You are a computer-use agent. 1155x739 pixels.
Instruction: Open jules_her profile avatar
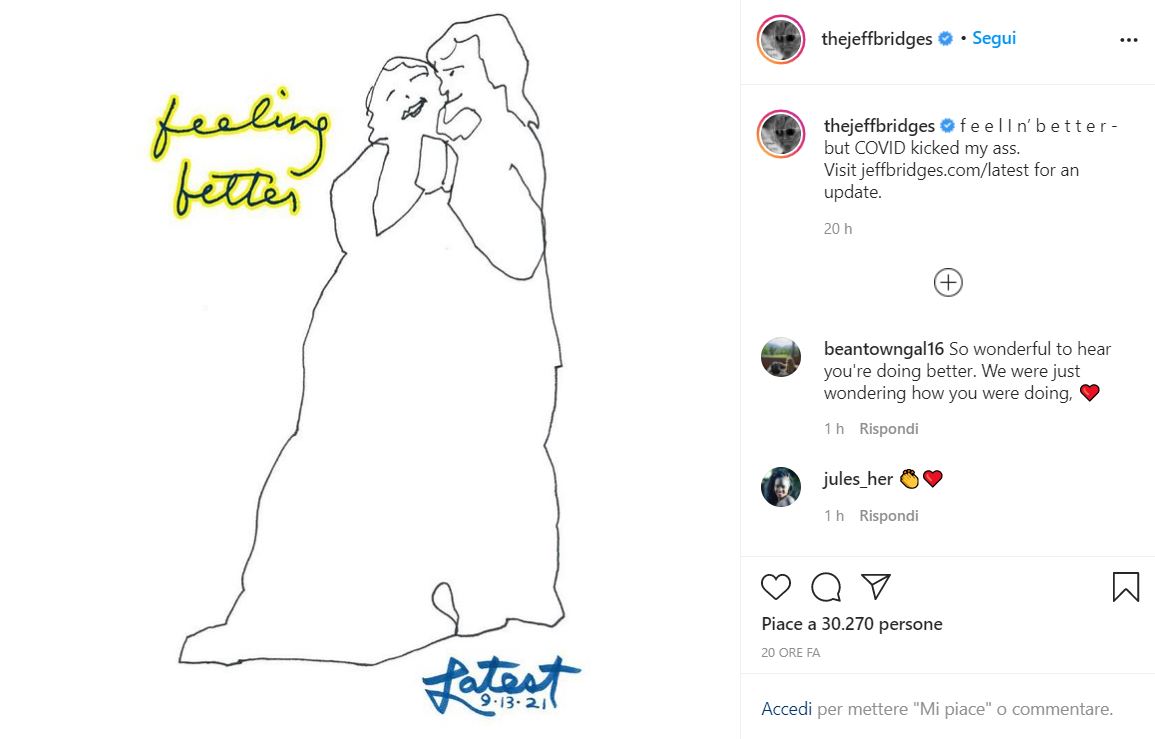click(781, 487)
